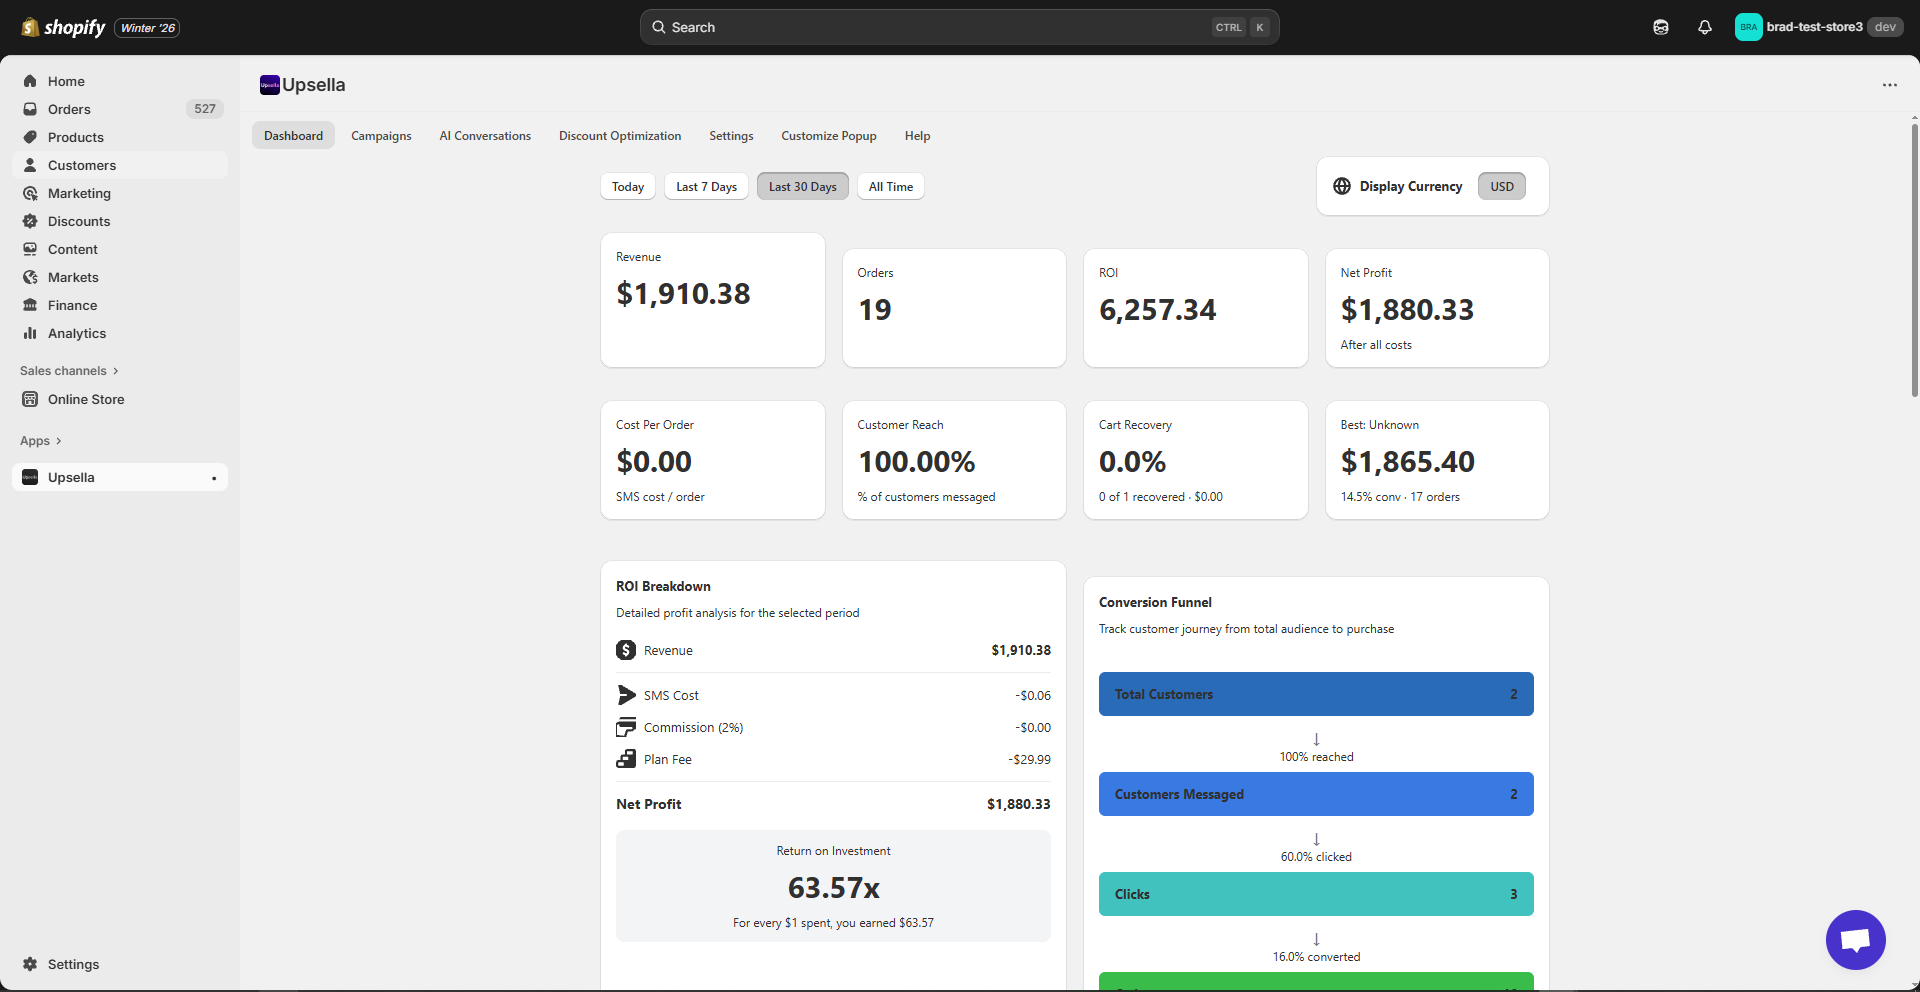Open the Discount Optimization tab
This screenshot has height=992, width=1920.
(x=620, y=136)
